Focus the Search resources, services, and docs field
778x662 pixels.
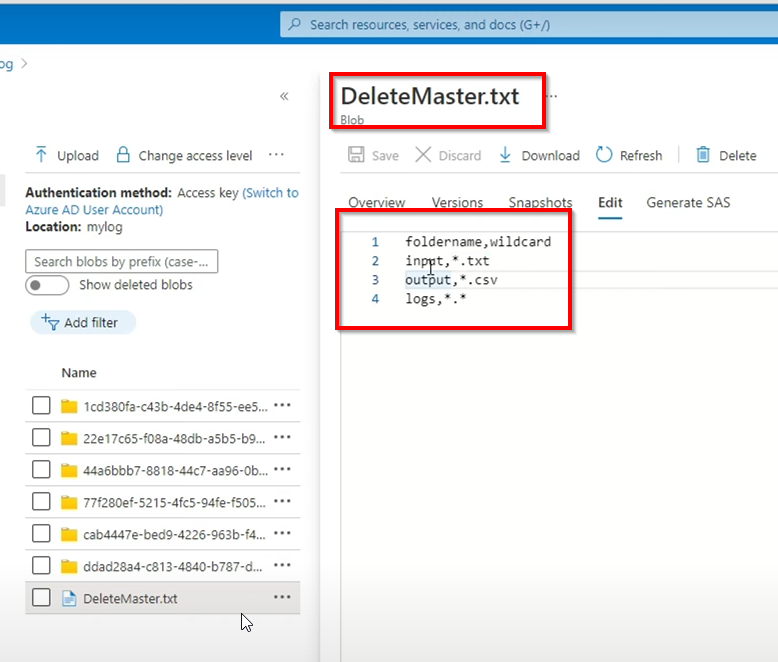529,24
